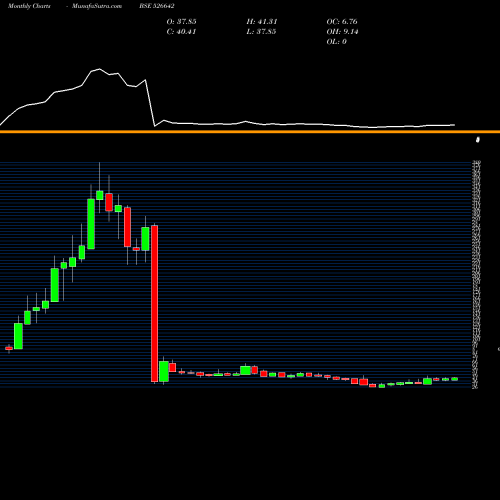Click the open value "O: 37.85"

pos(181,22)
